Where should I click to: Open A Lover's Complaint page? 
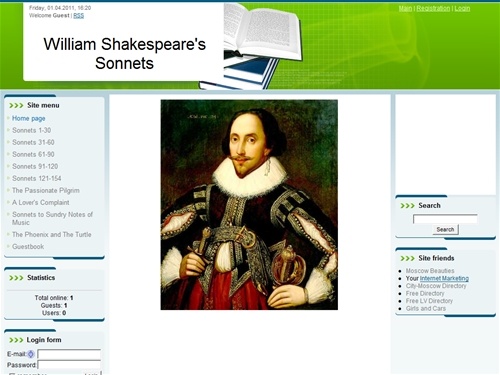pyautogui.click(x=41, y=202)
